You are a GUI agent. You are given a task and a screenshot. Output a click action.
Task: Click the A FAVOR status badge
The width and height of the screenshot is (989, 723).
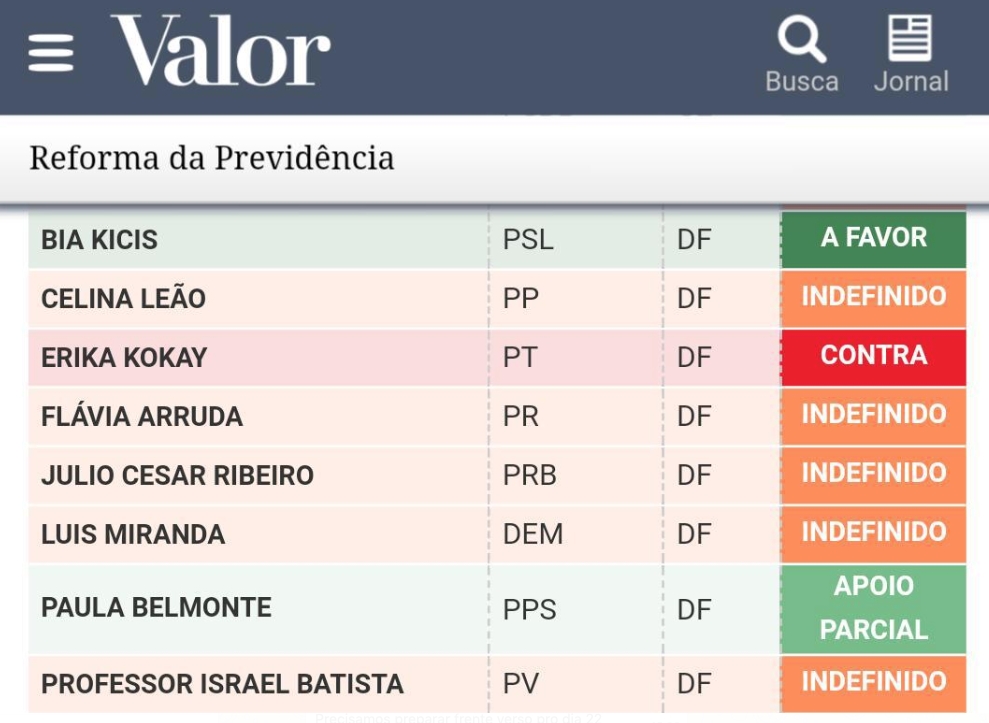(873, 238)
